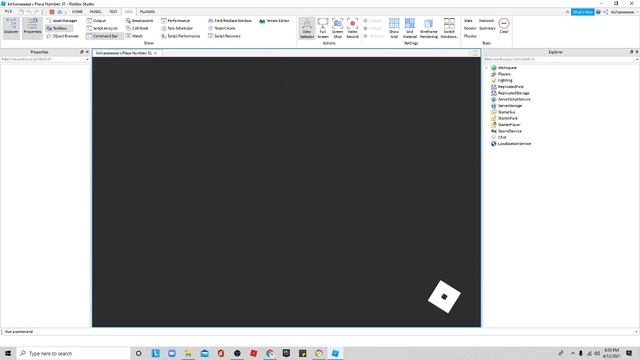Image resolution: width=640 pixels, height=360 pixels.
Task: Open Roblox Studio taskbar icon
Action: tap(335, 353)
